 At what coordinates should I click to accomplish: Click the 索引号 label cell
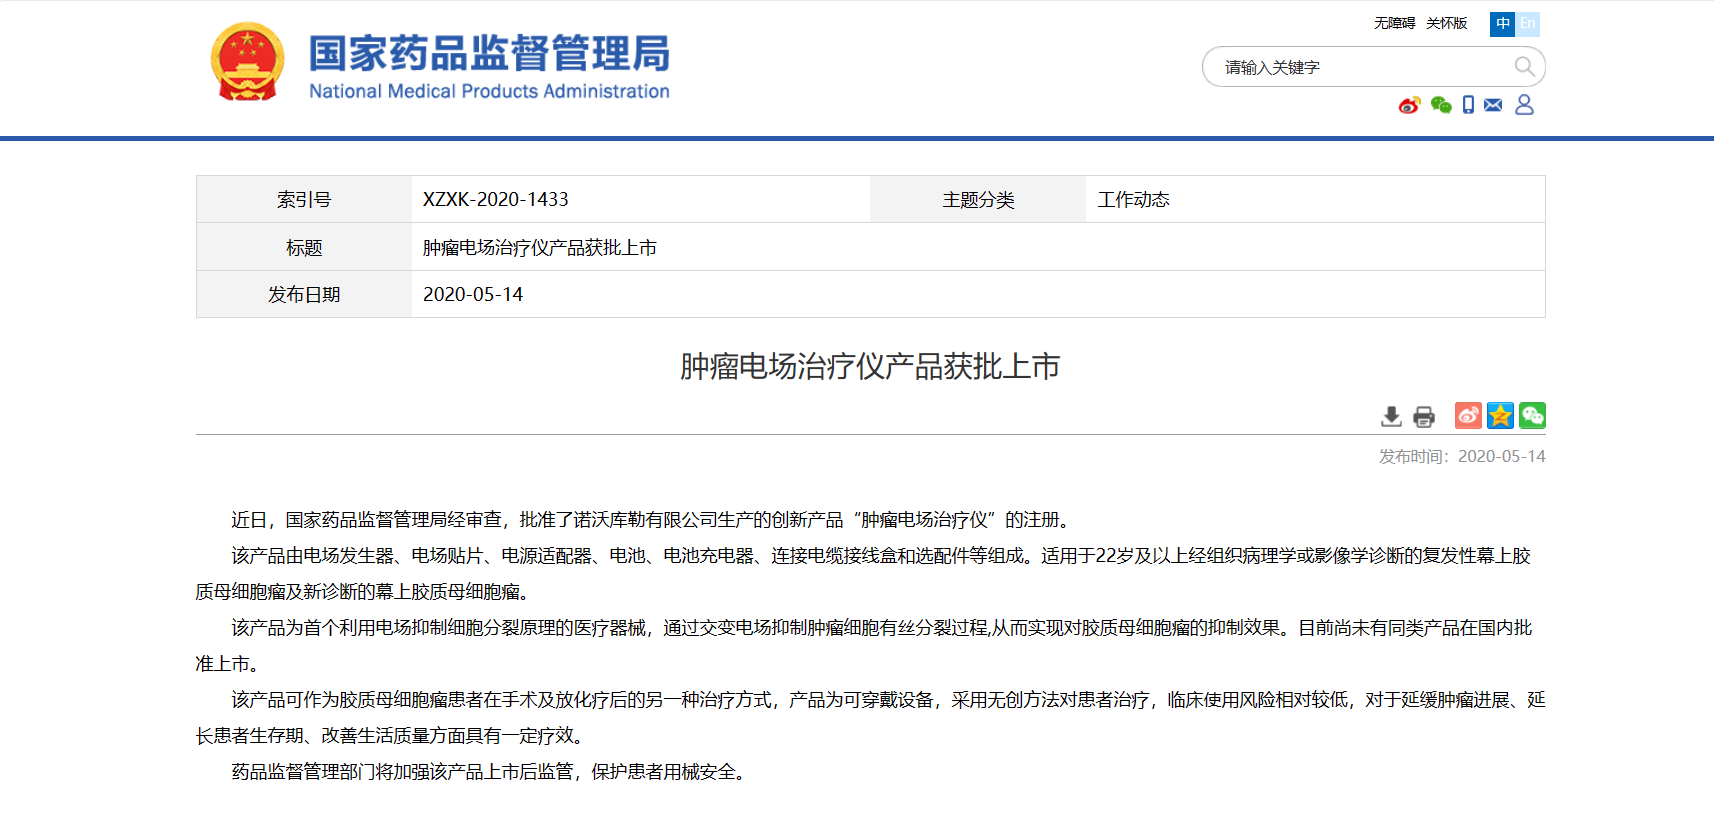tap(304, 199)
